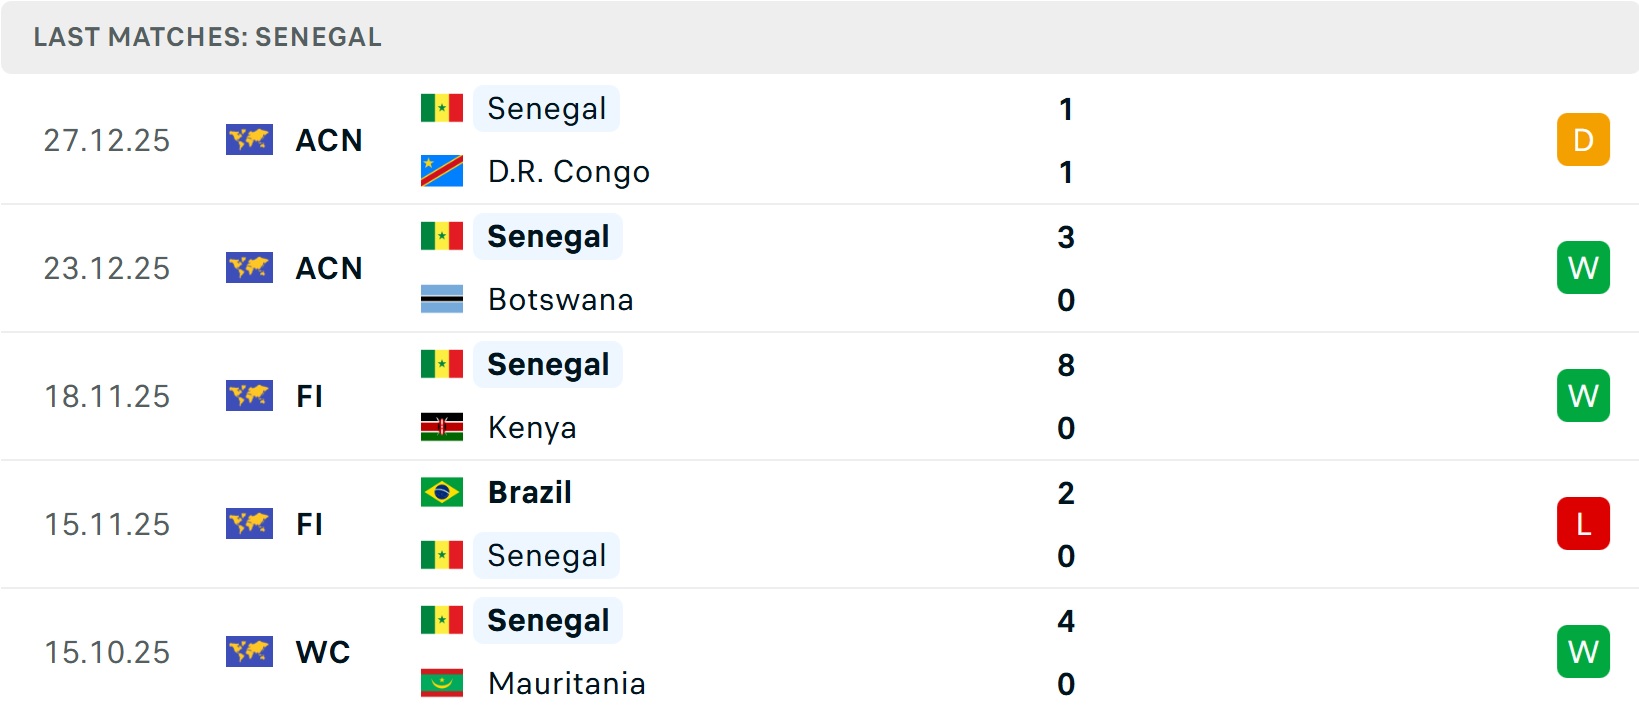Image resolution: width=1639 pixels, height=715 pixels.
Task: Open the D.R. Congo team link
Action: (568, 172)
